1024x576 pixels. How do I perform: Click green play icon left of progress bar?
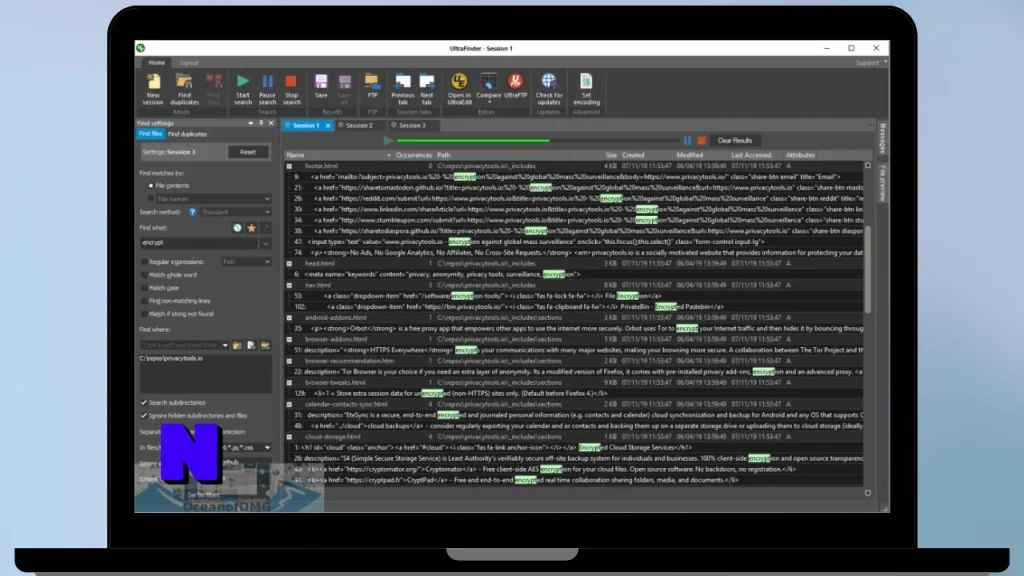point(389,140)
